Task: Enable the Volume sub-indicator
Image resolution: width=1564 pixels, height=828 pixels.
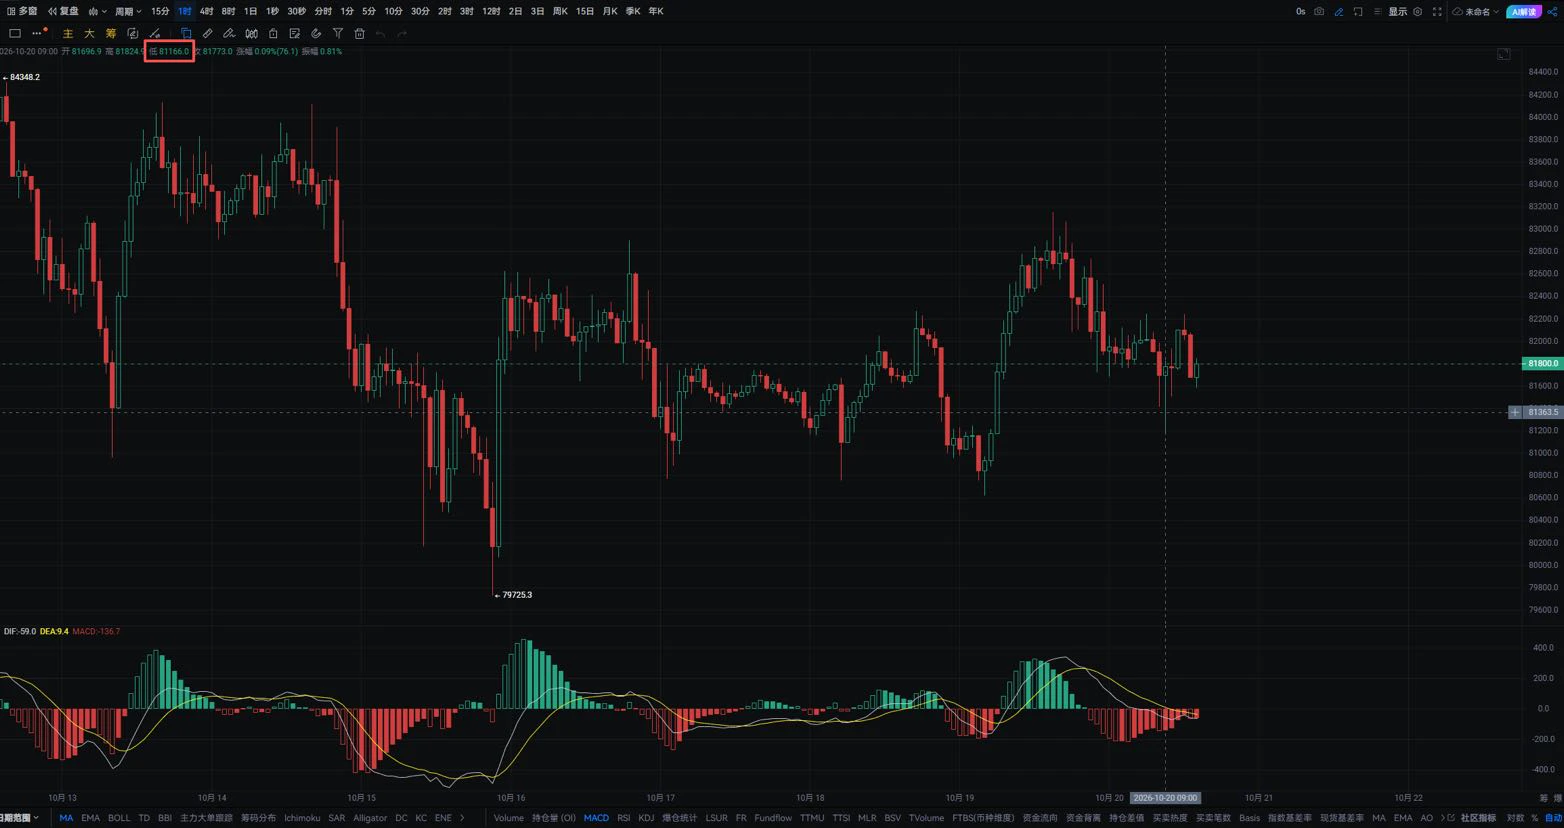Action: [508, 818]
